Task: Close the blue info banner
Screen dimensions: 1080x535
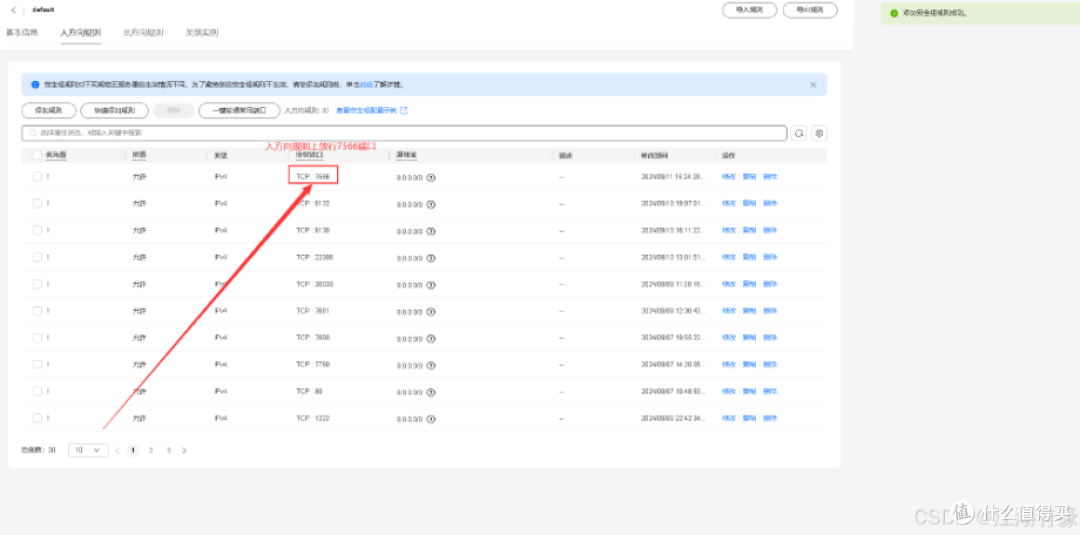Action: (813, 85)
